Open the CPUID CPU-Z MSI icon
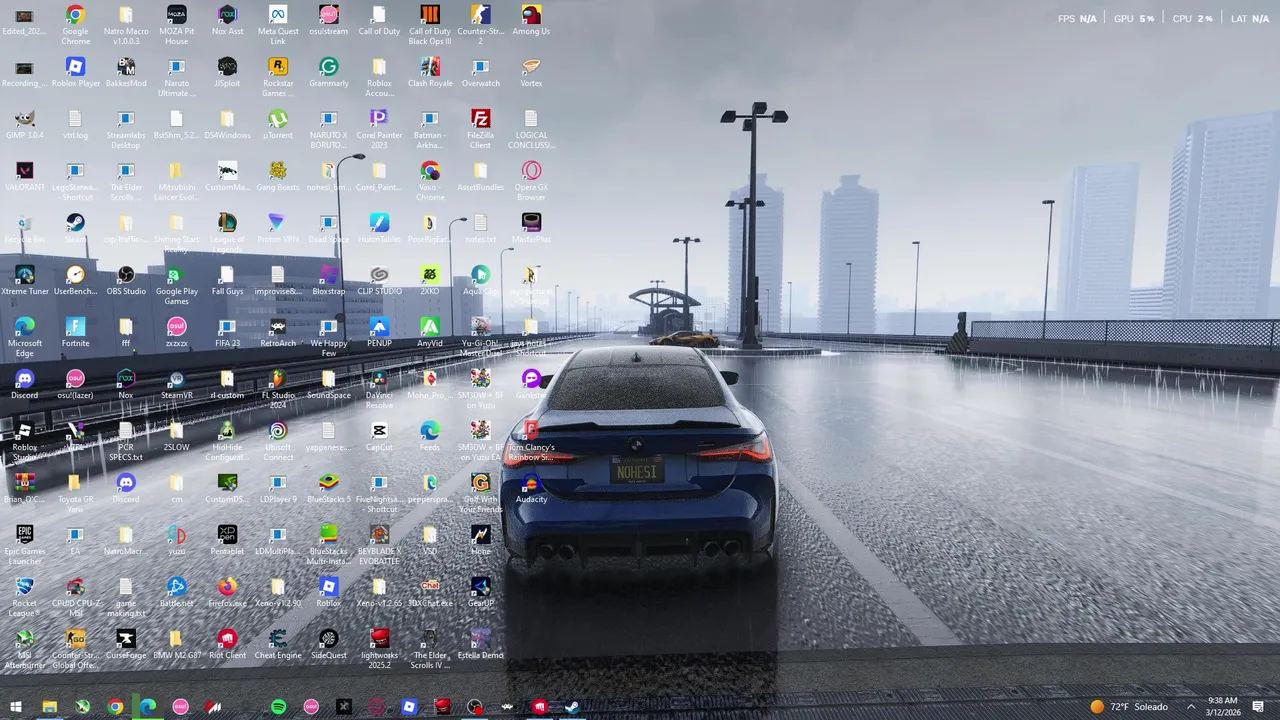The image size is (1280, 720). point(75,597)
